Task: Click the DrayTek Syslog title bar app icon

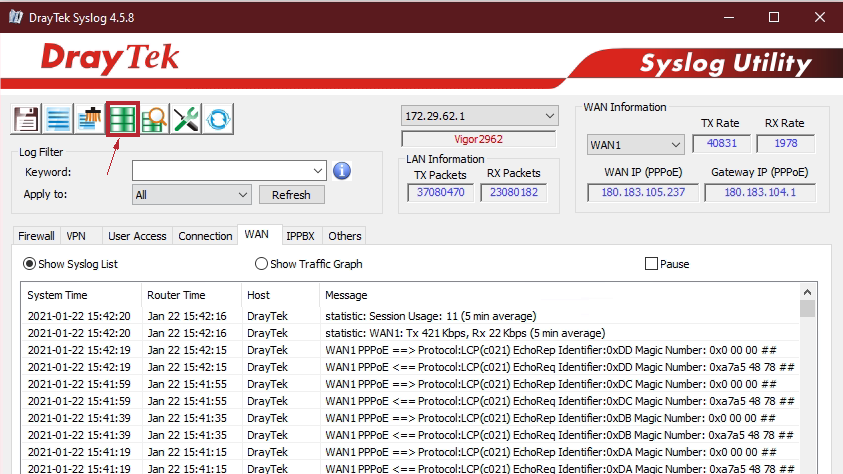Action: click(x=16, y=17)
